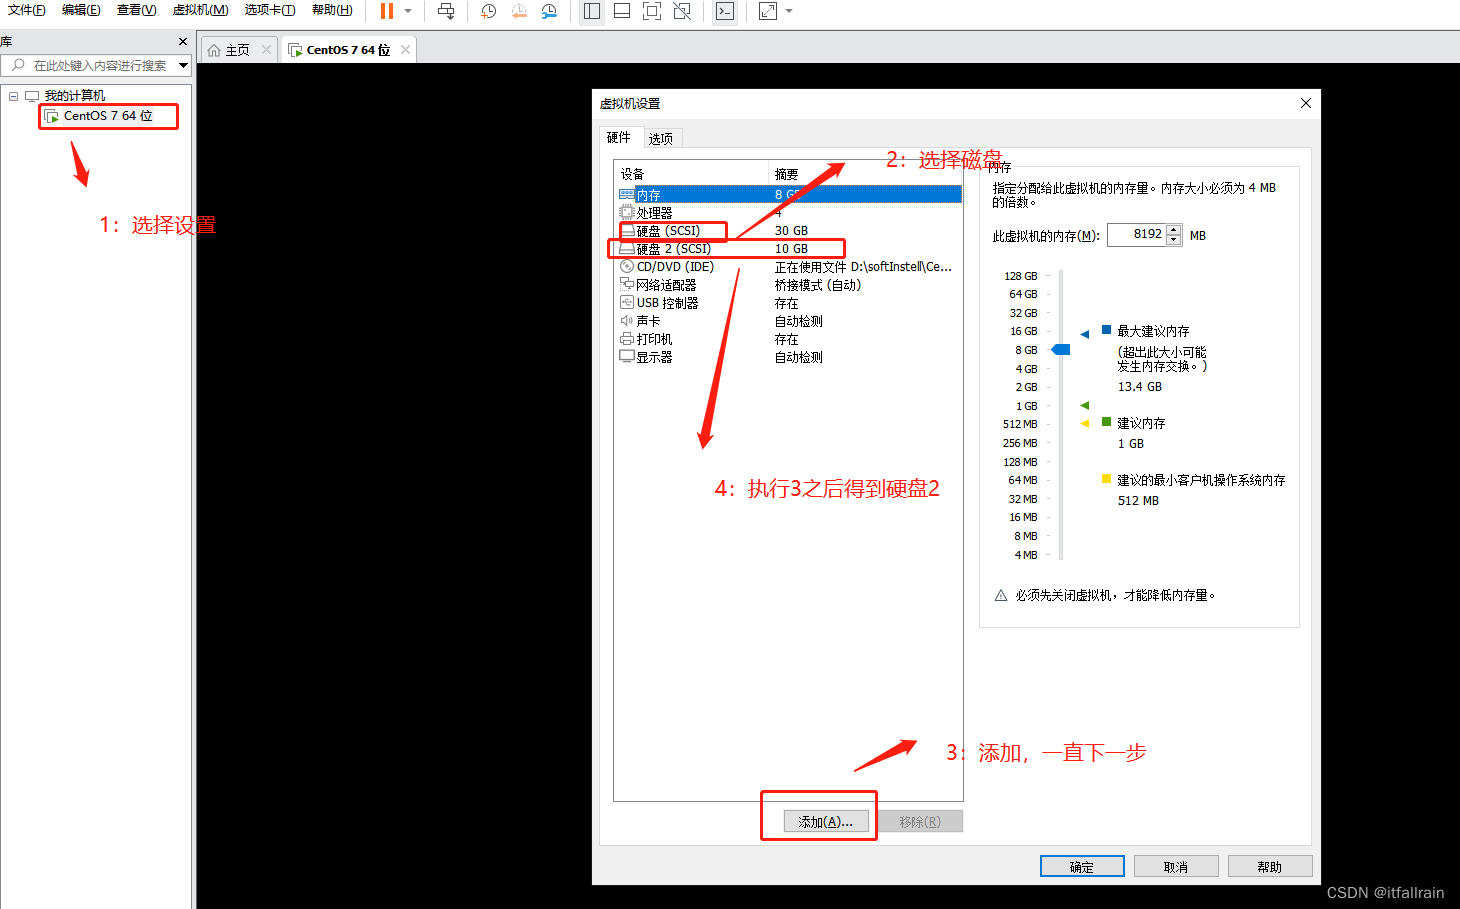This screenshot has height=909, width=1460.
Task: Select the USB 控制器 device row
Action: 789,302
